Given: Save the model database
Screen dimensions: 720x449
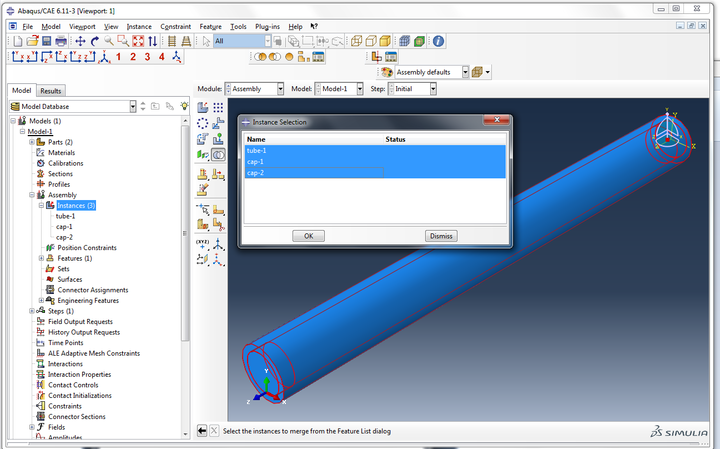Looking at the screenshot, I should click(46, 41).
